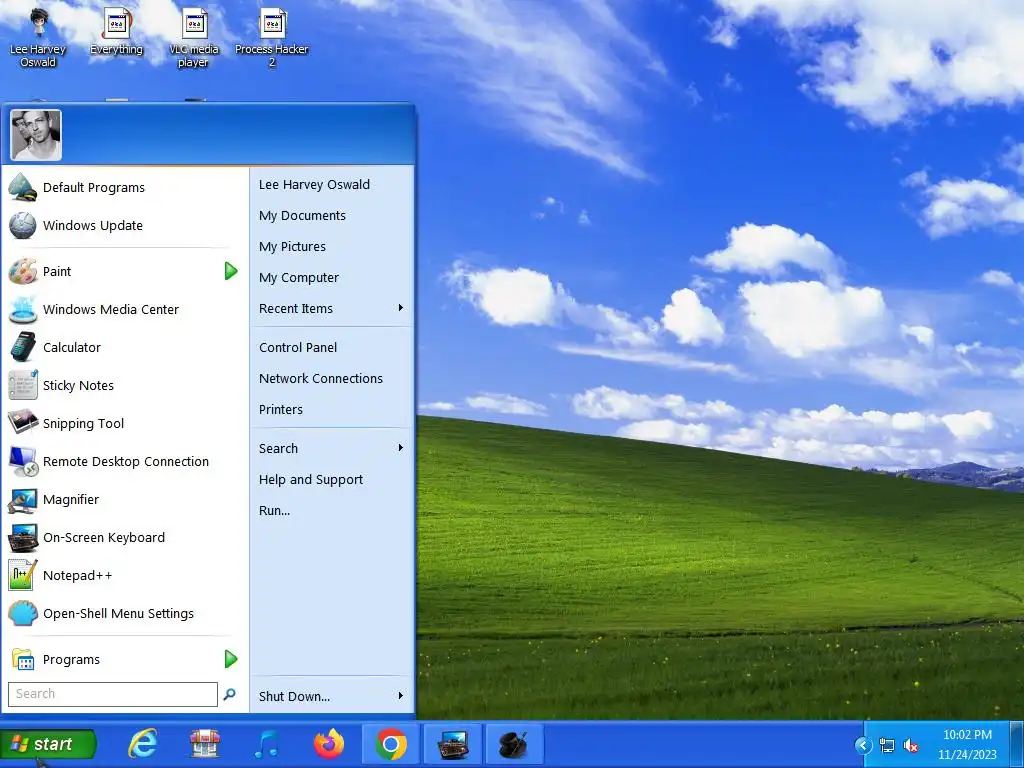Click the magnifying glass search icon
The image size is (1024, 768).
[229, 694]
